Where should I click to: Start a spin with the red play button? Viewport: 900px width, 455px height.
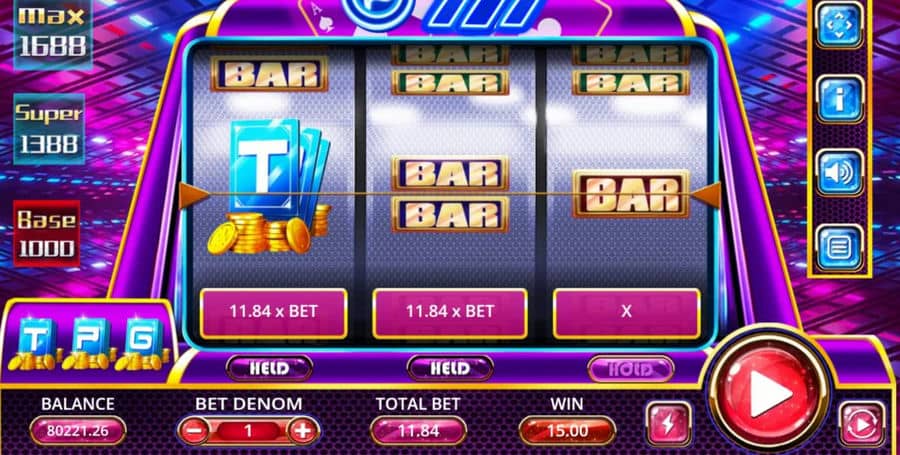point(768,392)
